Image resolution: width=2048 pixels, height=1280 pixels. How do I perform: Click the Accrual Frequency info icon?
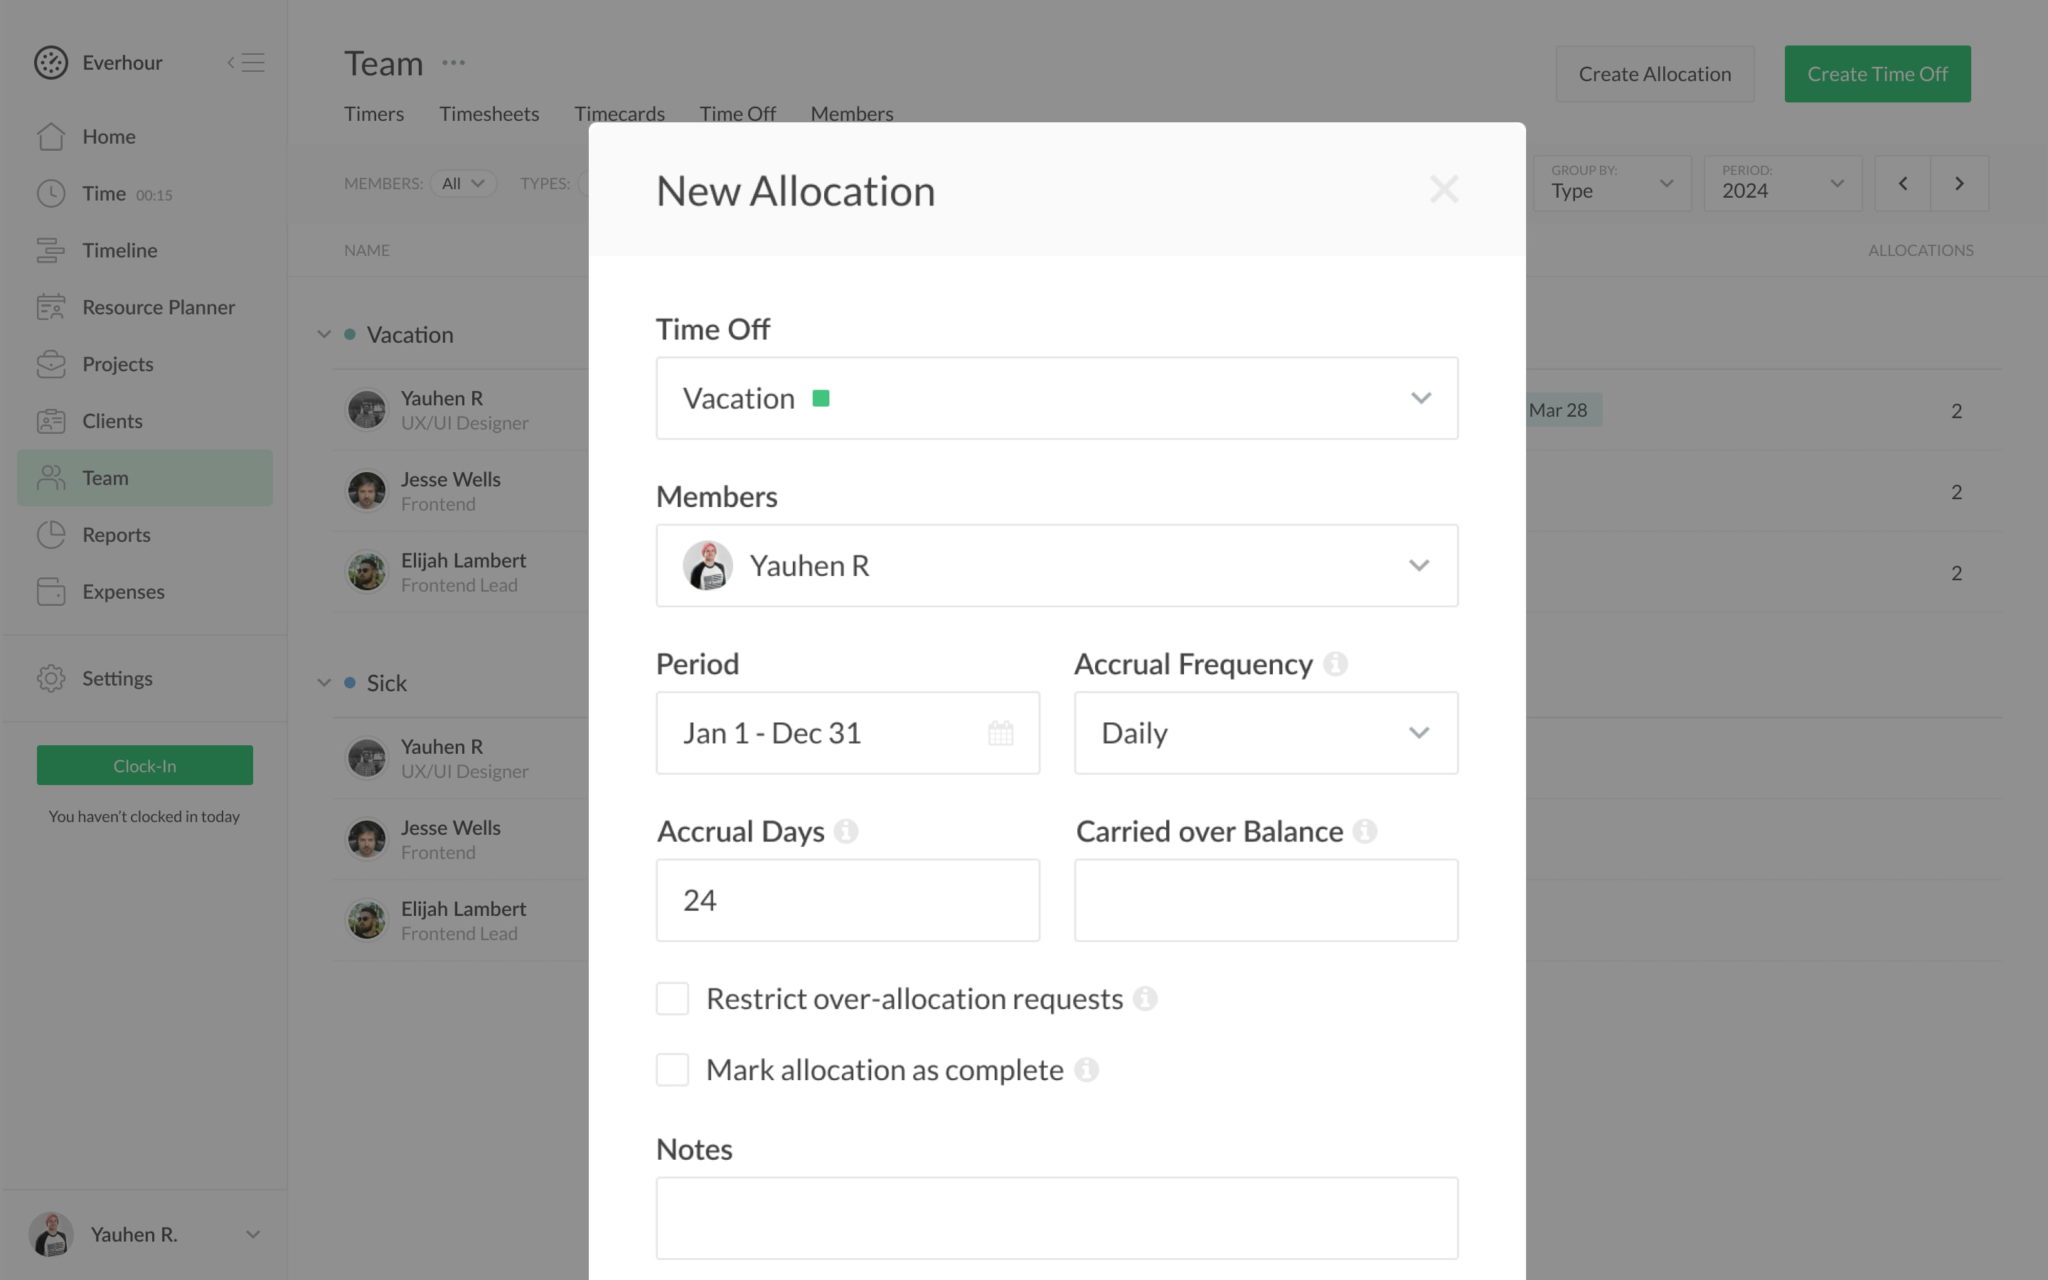[x=1337, y=662]
